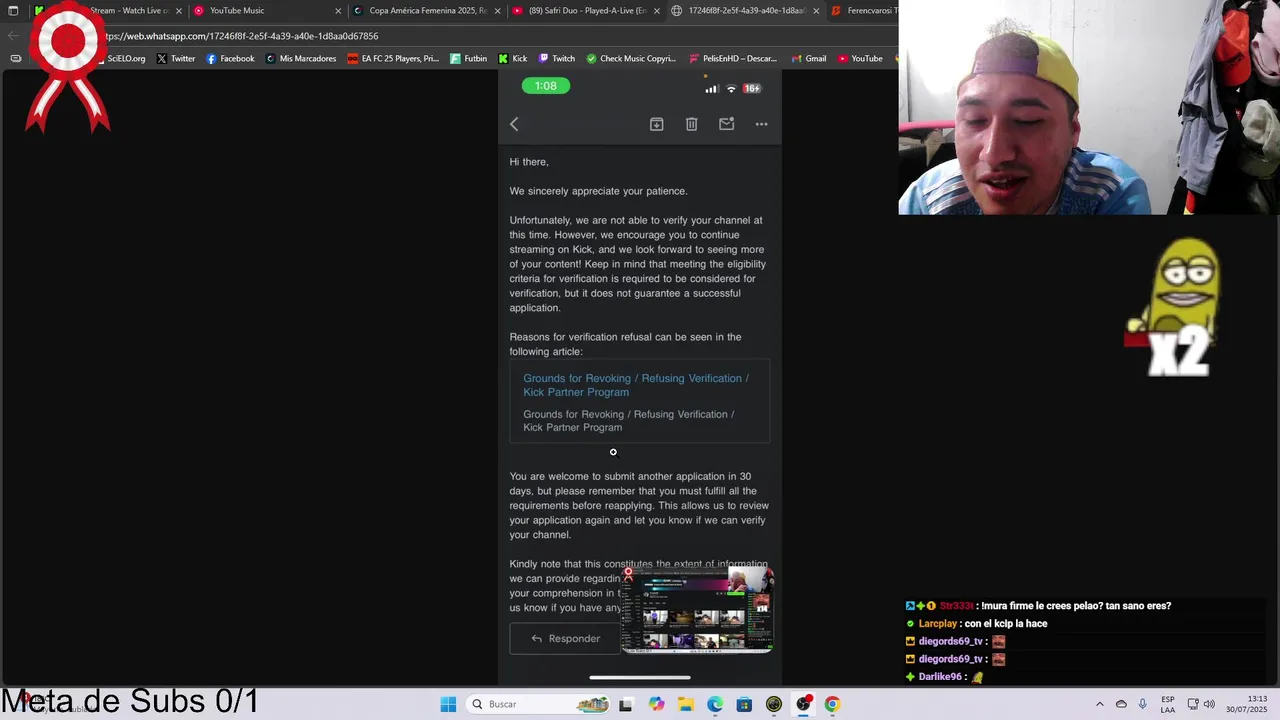Close the Safri Duo tab
This screenshot has height=720, width=1280.
coord(657,11)
